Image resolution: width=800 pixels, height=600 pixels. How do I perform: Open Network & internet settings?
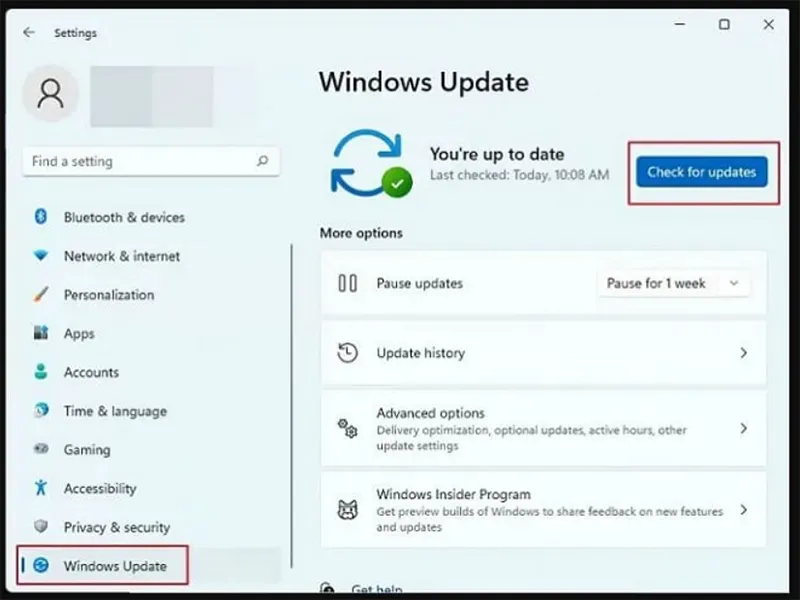122,256
